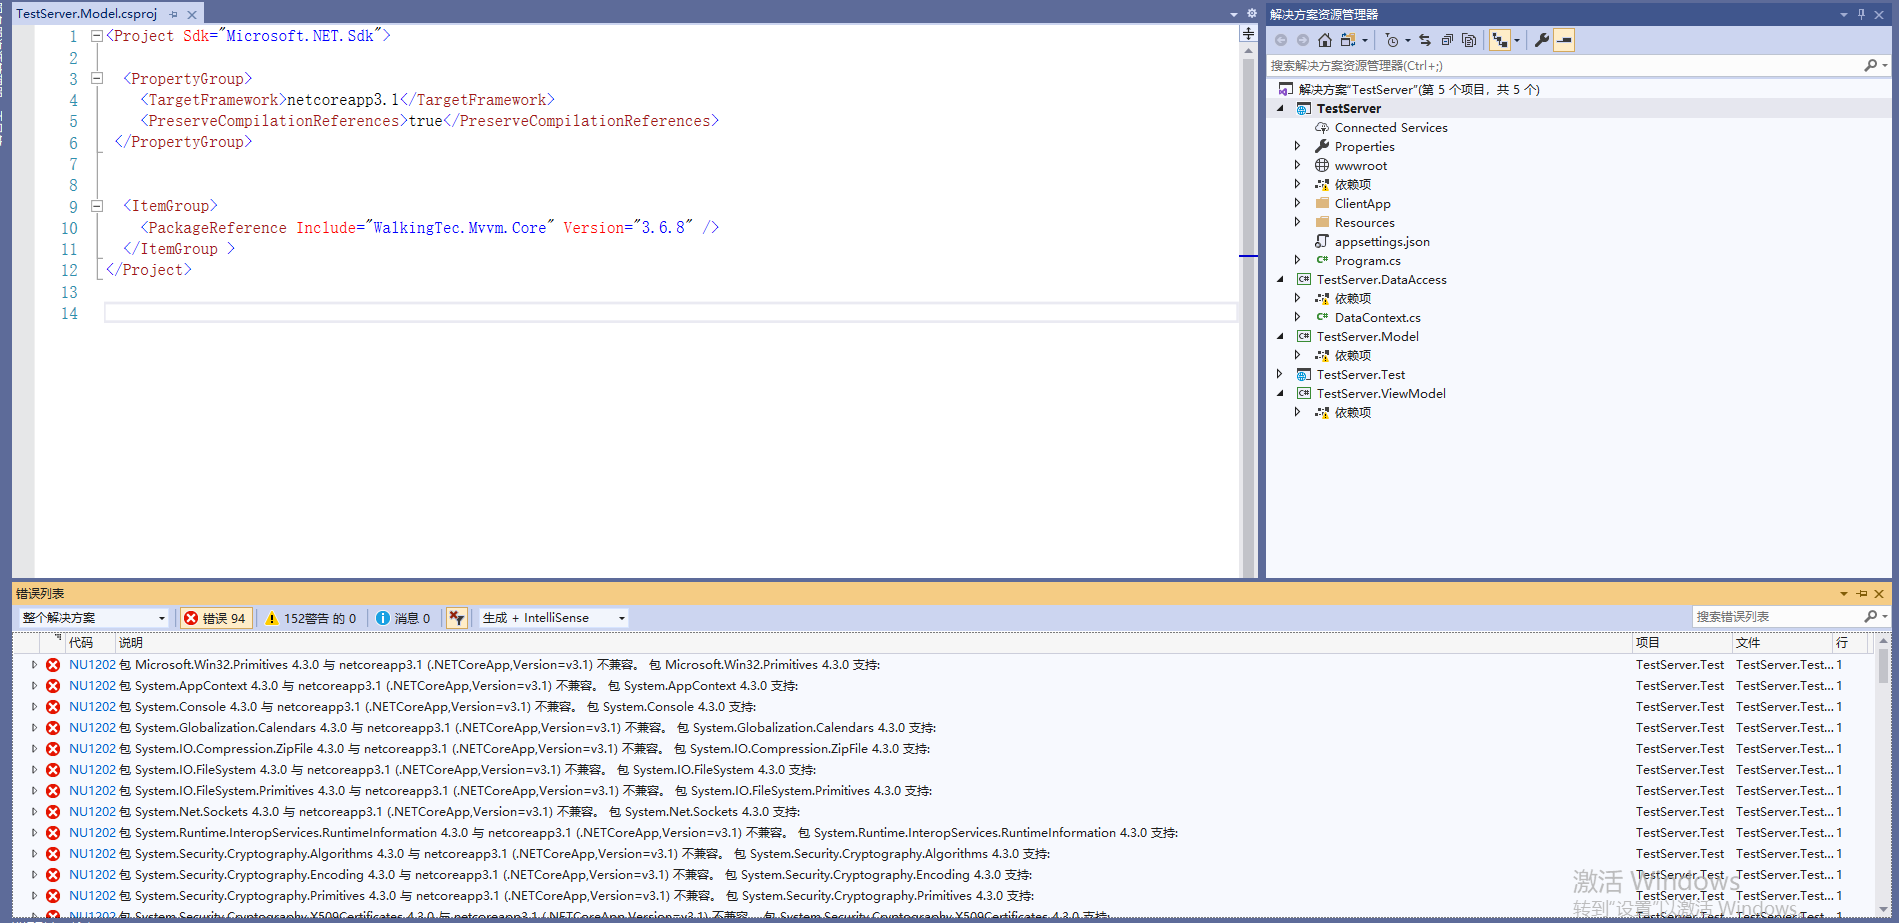Hide errors by clicking 错误 94 toggle
Image resolution: width=1899 pixels, height=923 pixels.
(x=216, y=617)
